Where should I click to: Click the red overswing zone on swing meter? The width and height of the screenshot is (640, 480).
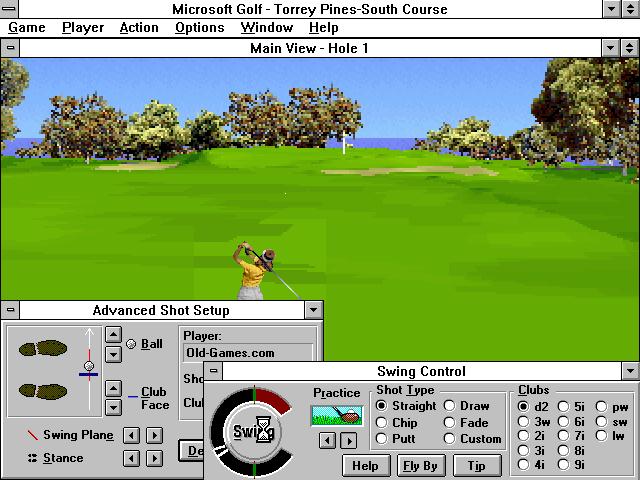coord(273,400)
